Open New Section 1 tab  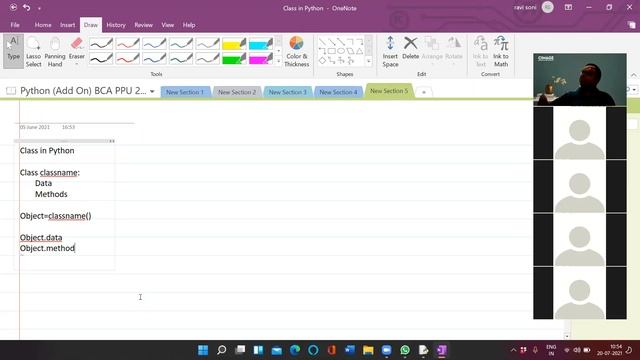point(185,92)
